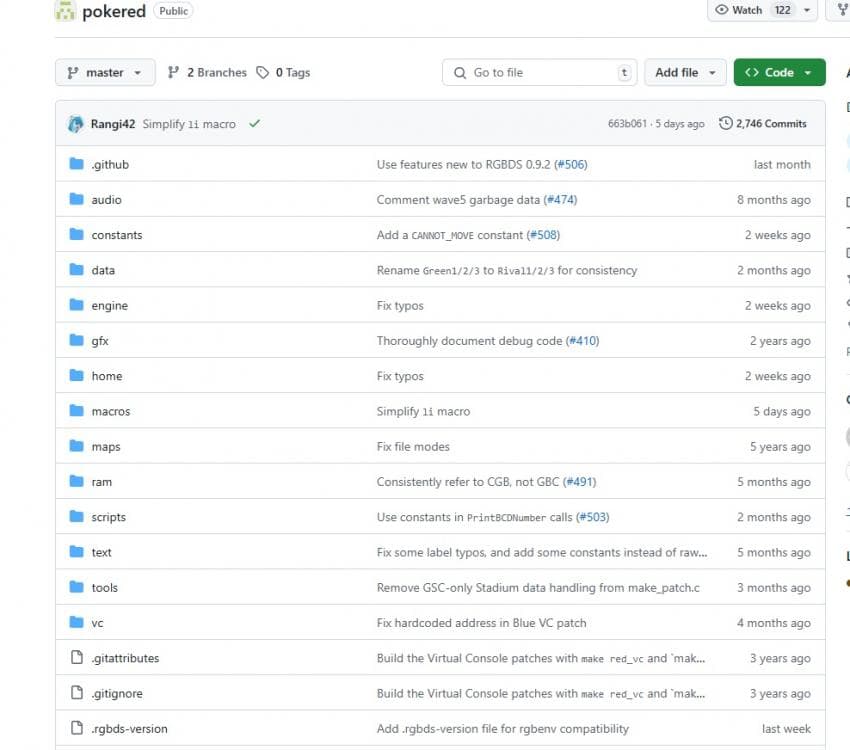The width and height of the screenshot is (850, 750).
Task: Click the green commit status checkmark
Action: pyautogui.click(x=254, y=124)
